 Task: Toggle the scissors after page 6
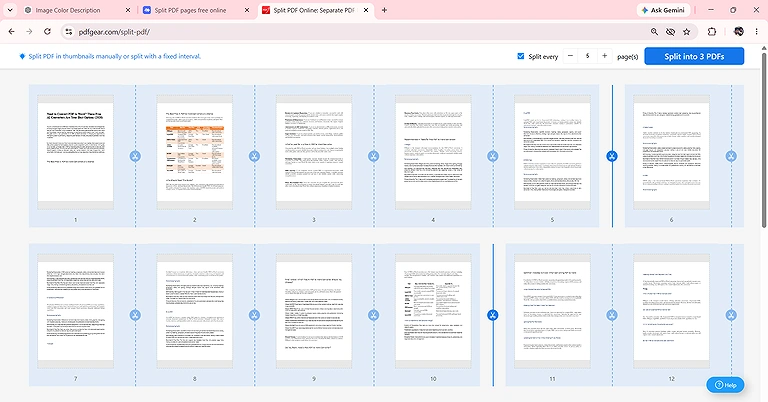click(731, 156)
